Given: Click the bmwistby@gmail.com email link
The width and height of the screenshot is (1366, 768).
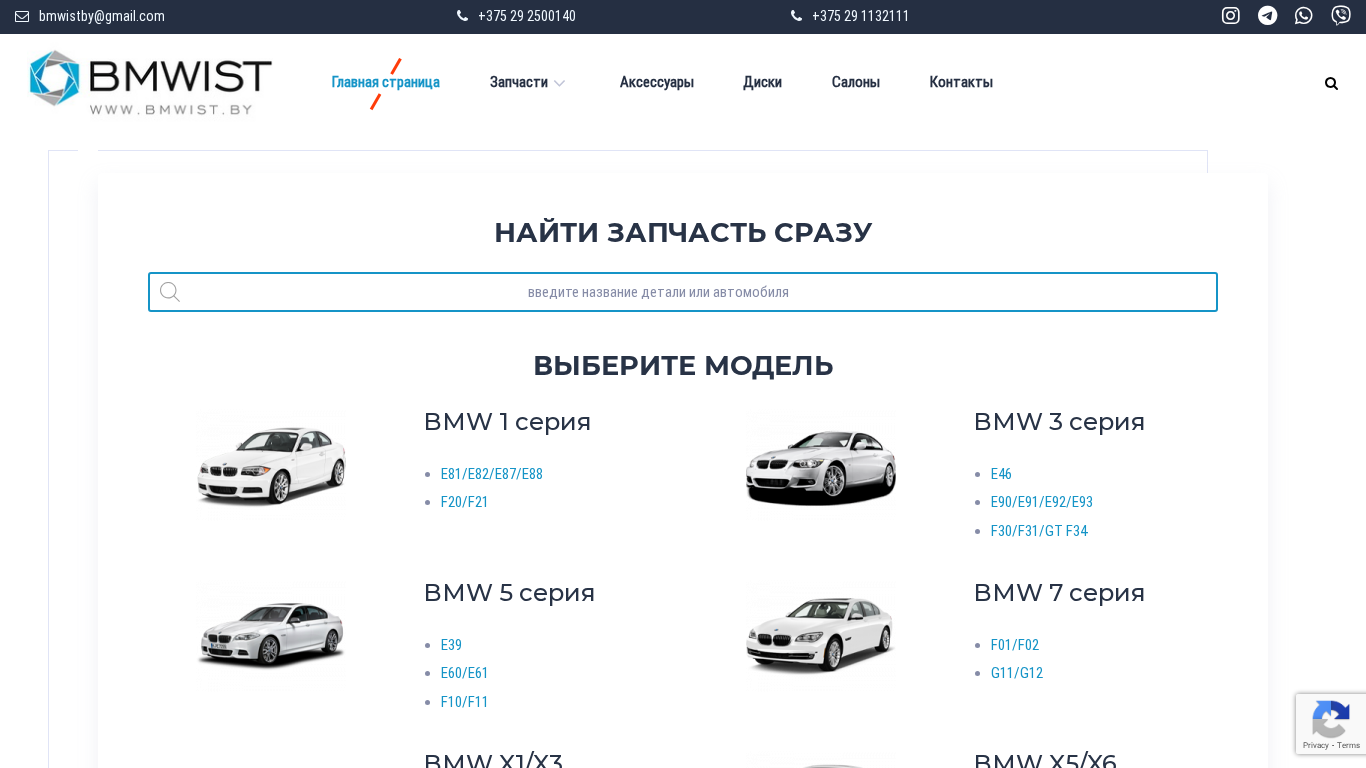Looking at the screenshot, I should point(102,16).
